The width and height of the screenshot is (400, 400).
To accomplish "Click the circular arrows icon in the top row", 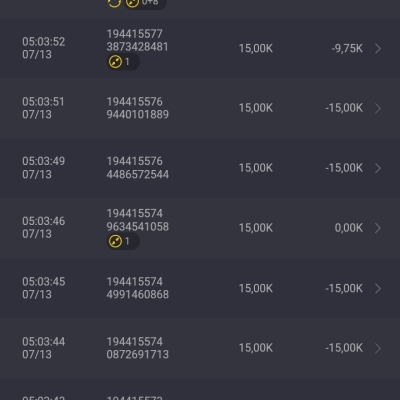I will pyautogui.click(x=114, y=3).
